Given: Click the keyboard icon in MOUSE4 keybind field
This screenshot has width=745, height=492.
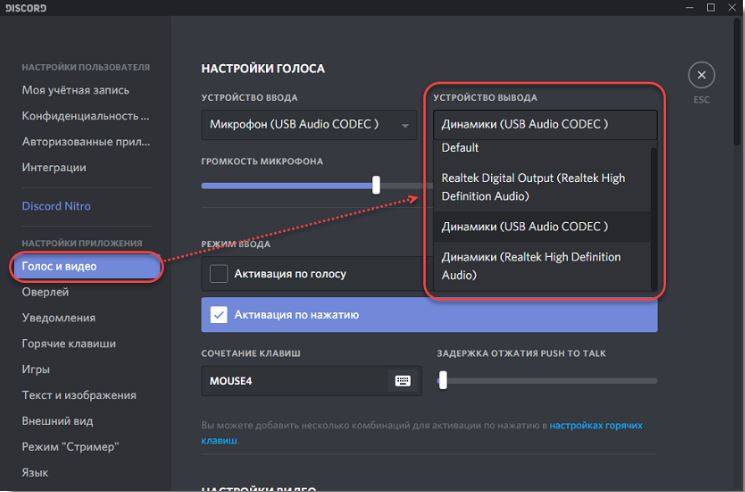Looking at the screenshot, I should pos(402,381).
